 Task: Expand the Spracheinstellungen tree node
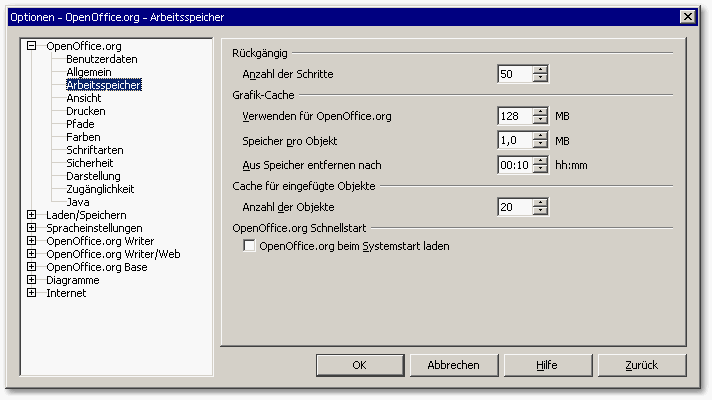coord(32,228)
